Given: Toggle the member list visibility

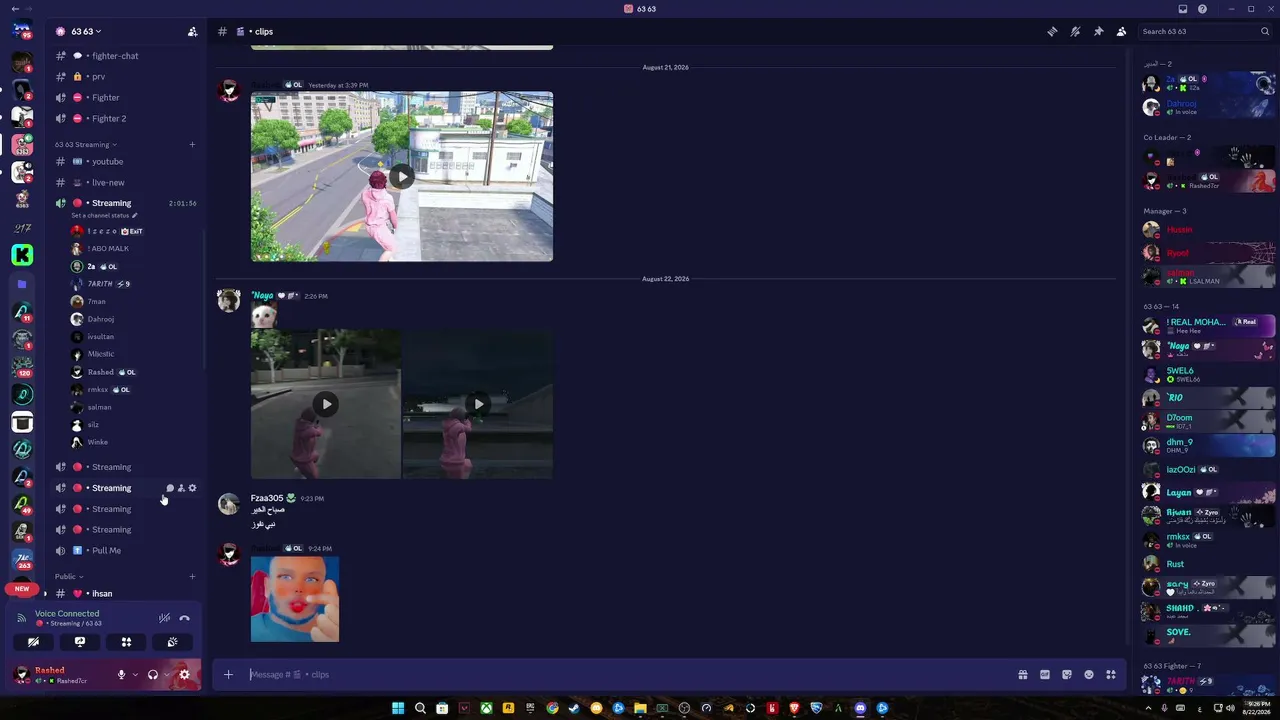Looking at the screenshot, I should tap(1121, 31).
